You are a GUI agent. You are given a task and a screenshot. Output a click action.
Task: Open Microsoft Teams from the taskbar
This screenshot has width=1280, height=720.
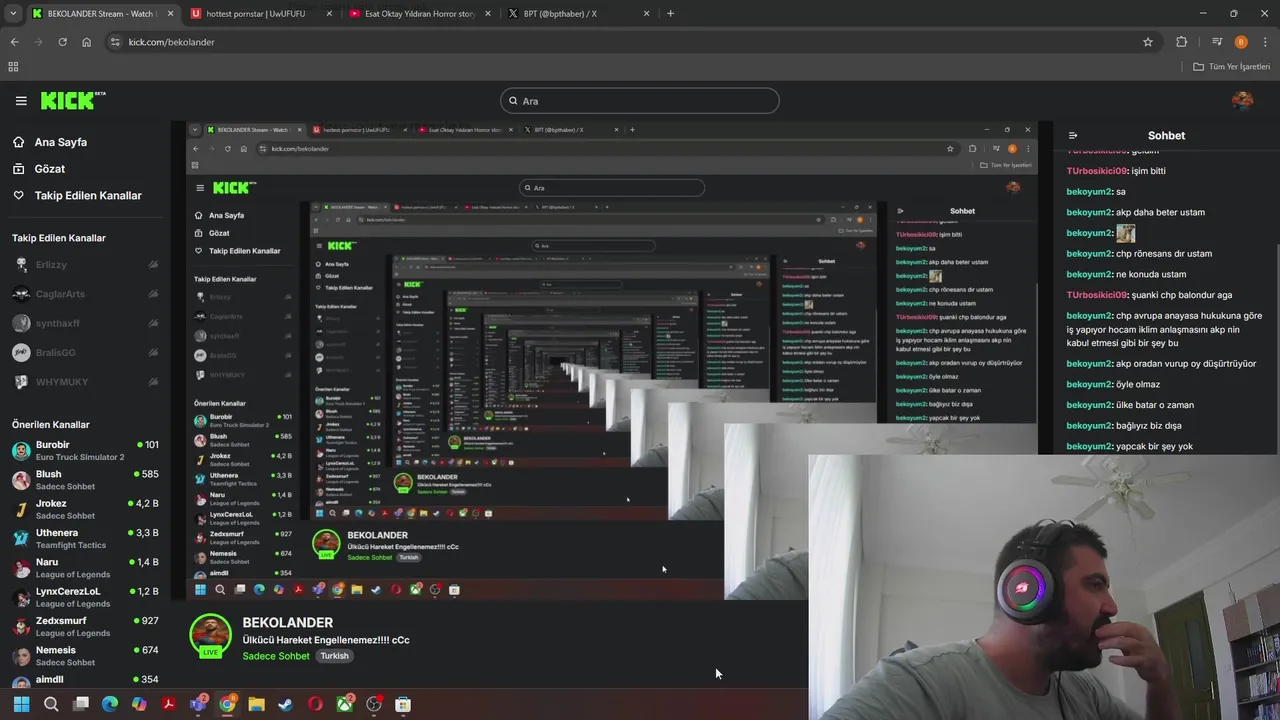click(199, 704)
